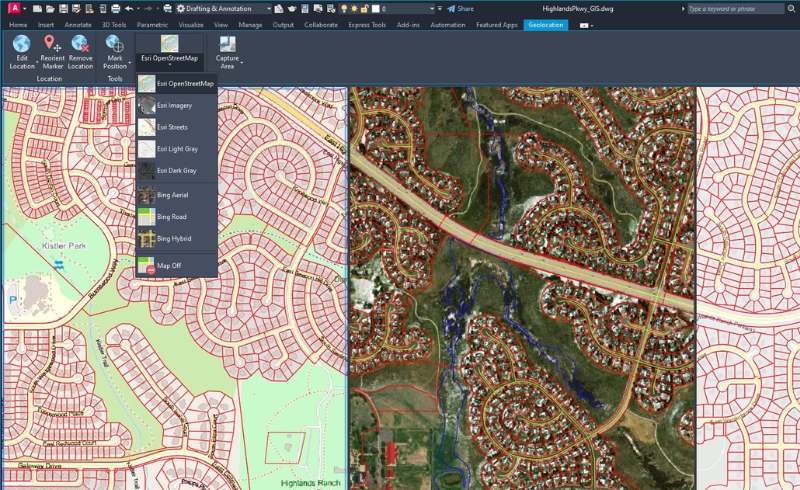Toggle layer lock padlock icon

click(x=364, y=9)
